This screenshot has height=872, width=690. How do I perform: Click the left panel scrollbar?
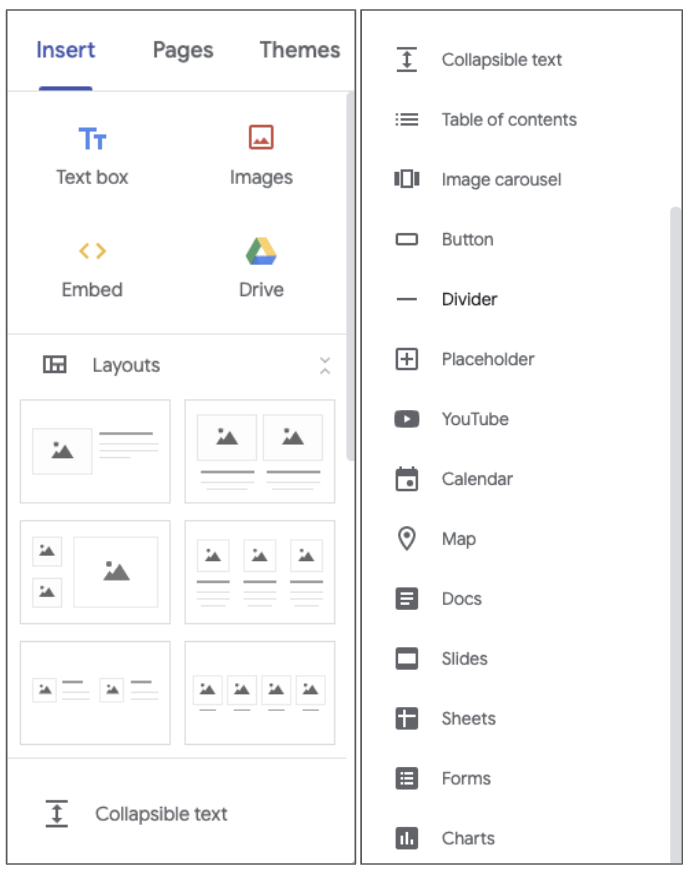point(350,276)
